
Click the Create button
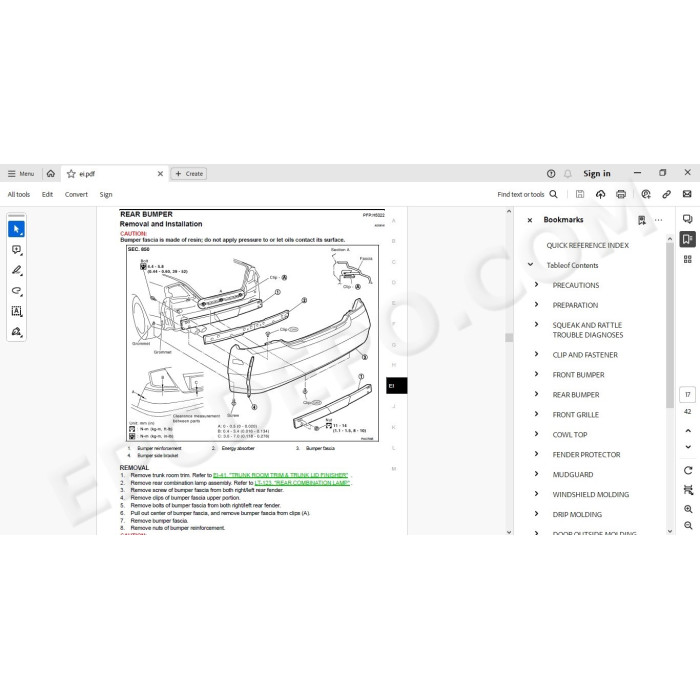189,174
